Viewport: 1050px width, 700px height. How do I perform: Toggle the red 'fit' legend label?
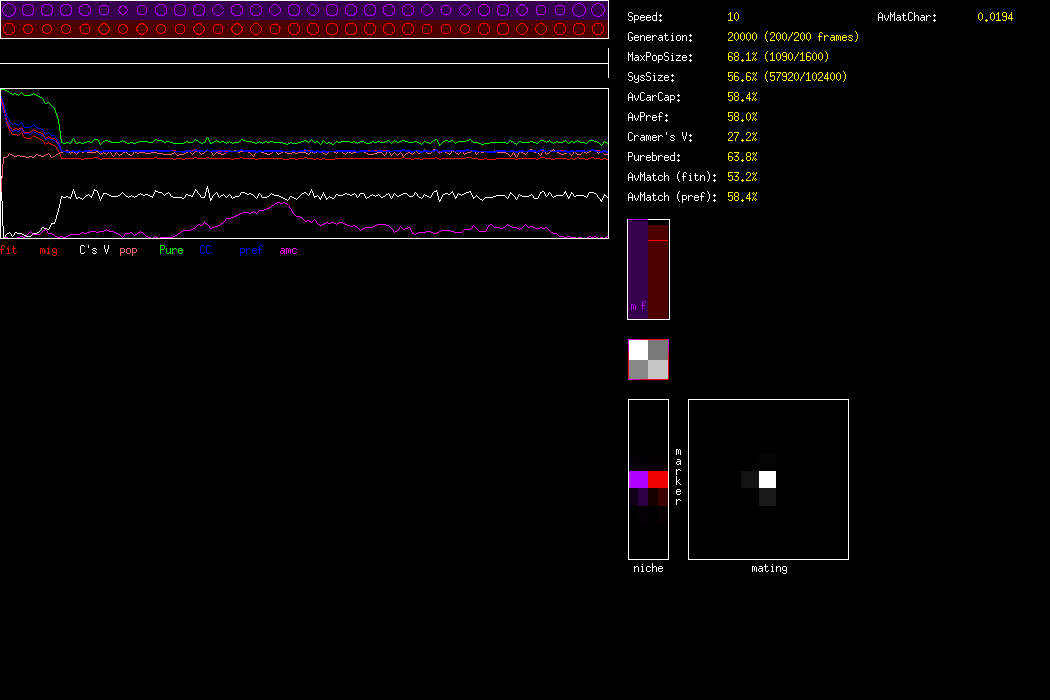pyautogui.click(x=9, y=250)
